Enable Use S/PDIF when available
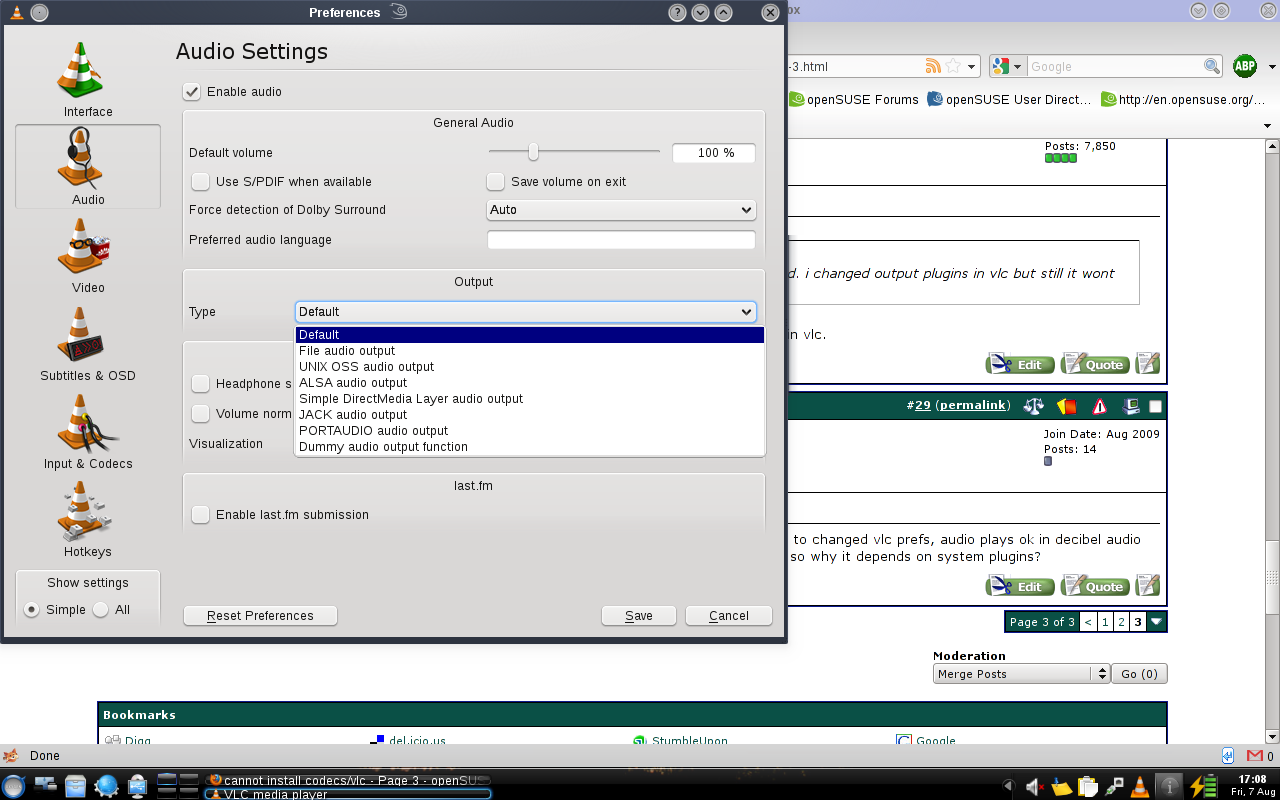This screenshot has width=1280, height=800. click(201, 181)
